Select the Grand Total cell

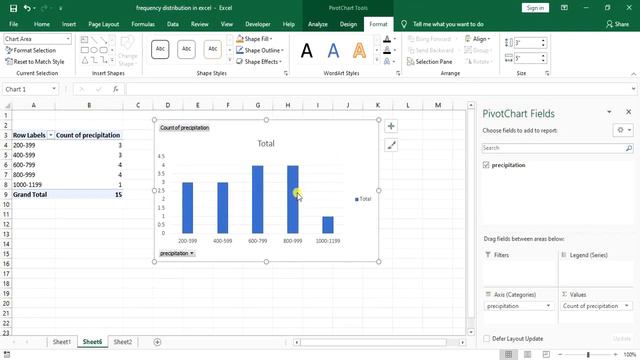click(x=33, y=195)
